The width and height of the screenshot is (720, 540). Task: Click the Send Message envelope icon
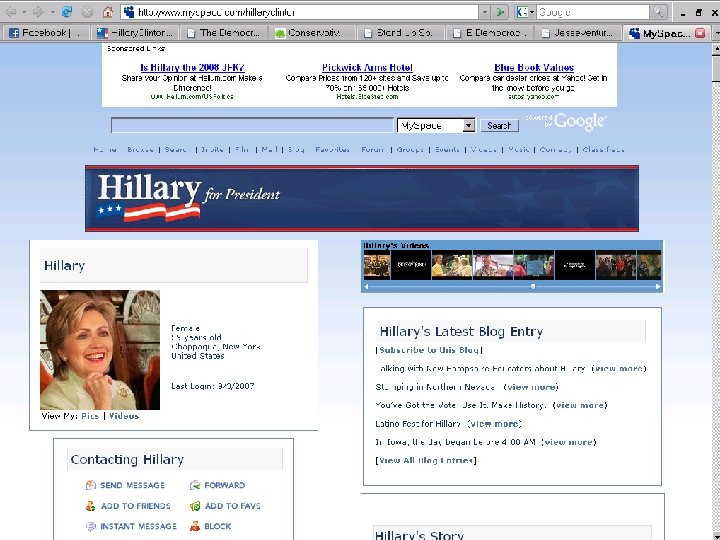point(90,485)
